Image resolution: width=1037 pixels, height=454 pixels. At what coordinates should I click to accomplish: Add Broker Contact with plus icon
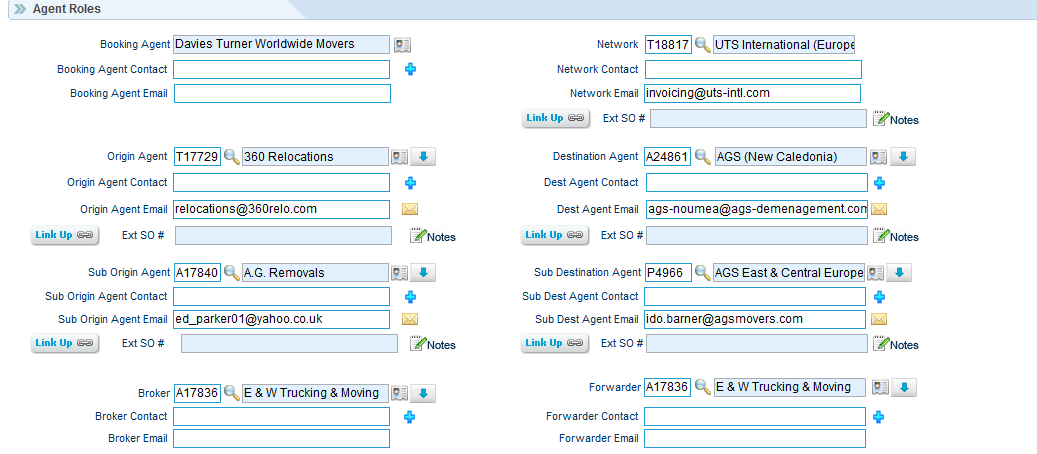410,417
